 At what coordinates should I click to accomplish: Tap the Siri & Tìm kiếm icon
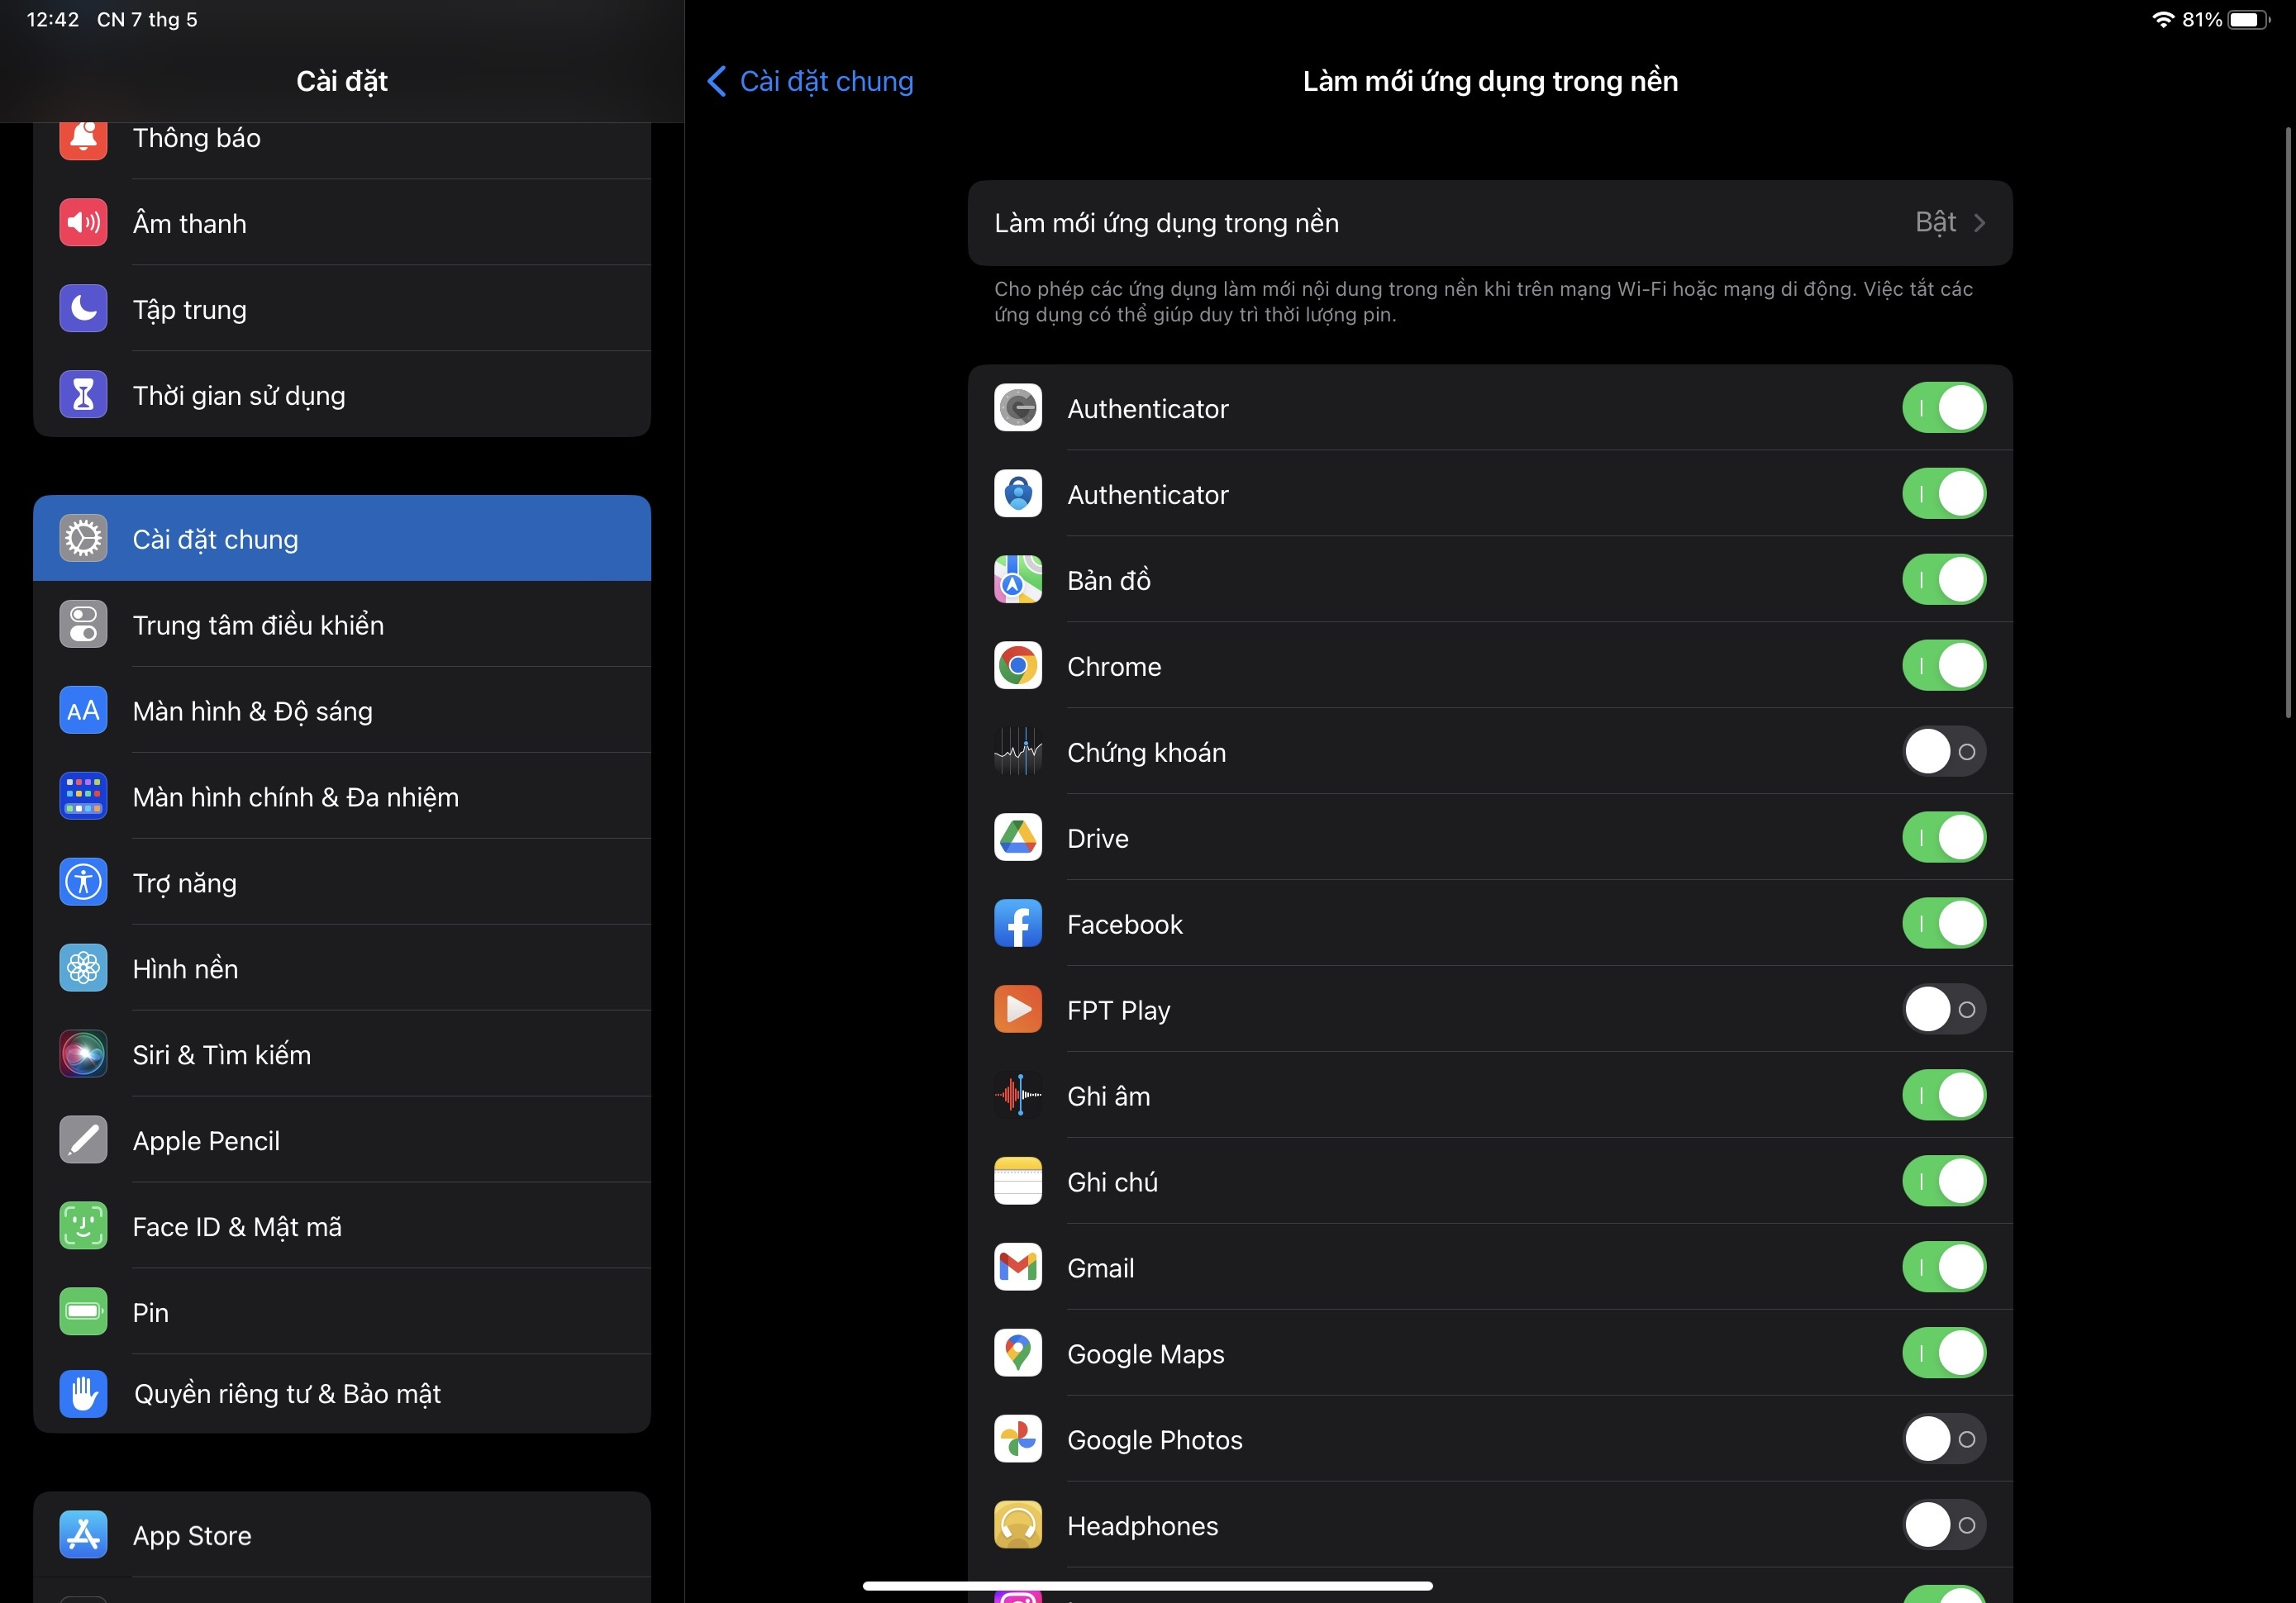(83, 1054)
